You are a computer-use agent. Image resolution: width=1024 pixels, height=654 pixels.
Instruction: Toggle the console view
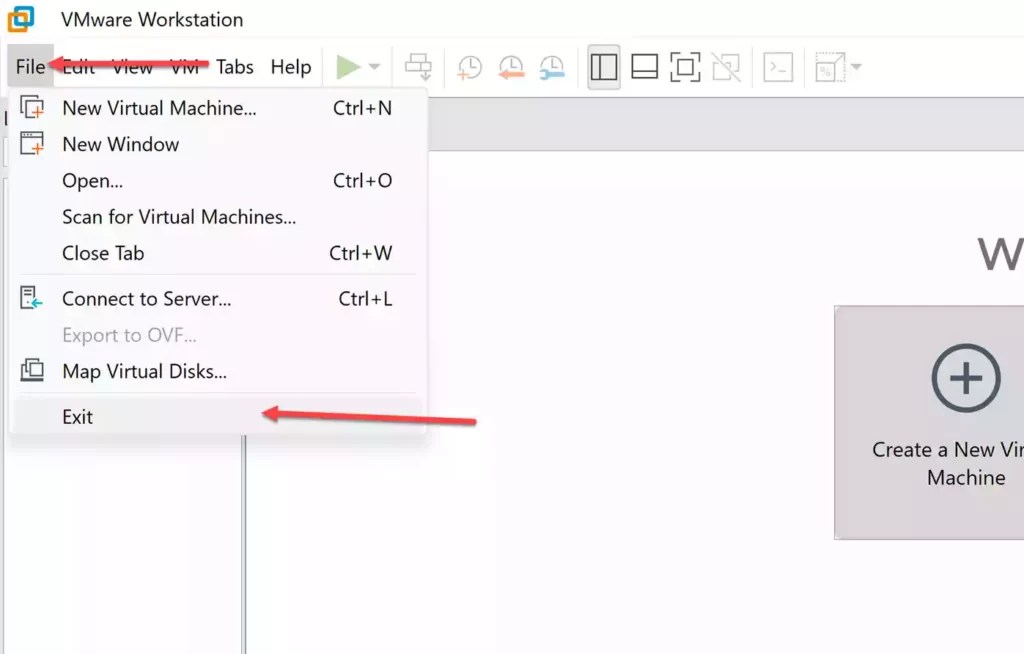pos(777,66)
